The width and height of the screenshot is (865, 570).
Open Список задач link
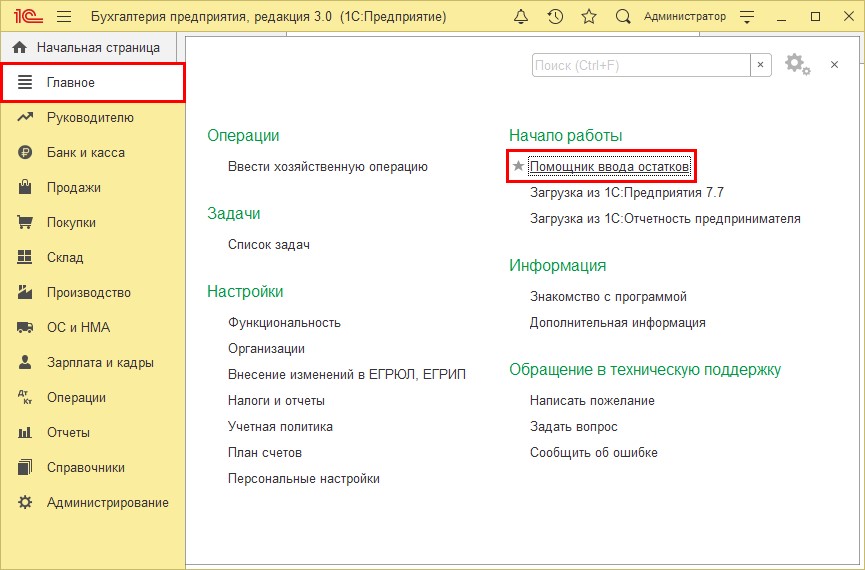[269, 244]
